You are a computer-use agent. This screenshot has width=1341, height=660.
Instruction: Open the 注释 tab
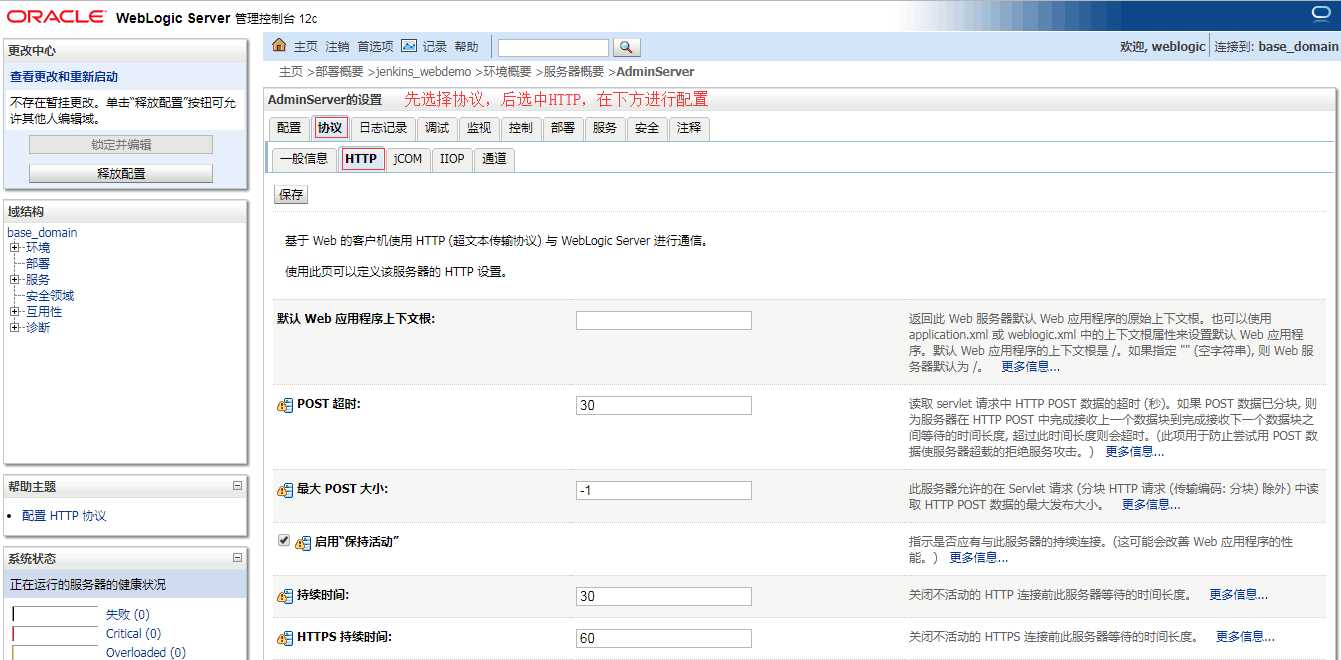689,128
